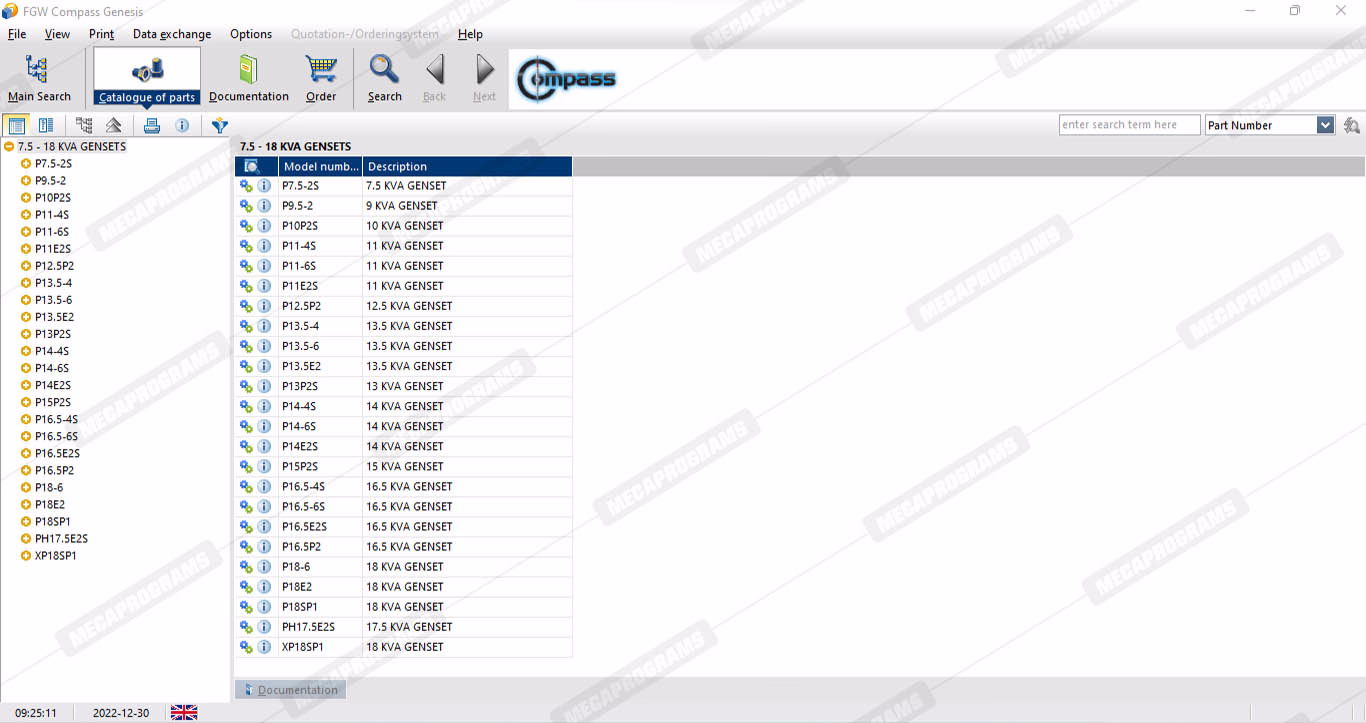The width and height of the screenshot is (1366, 723).
Task: Open parts gear icon for P11-4S row
Action: point(246,246)
